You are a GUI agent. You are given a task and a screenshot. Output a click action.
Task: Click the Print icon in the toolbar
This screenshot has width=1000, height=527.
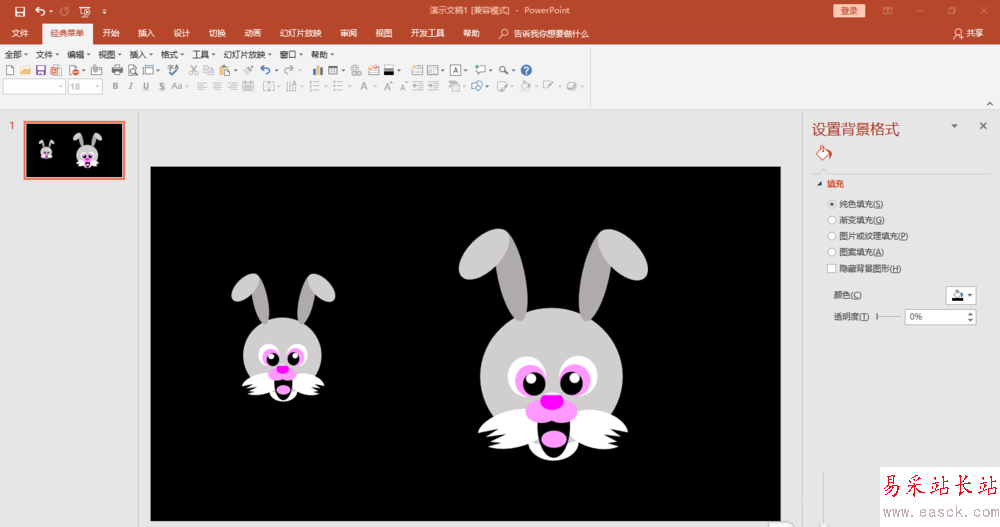pos(117,71)
